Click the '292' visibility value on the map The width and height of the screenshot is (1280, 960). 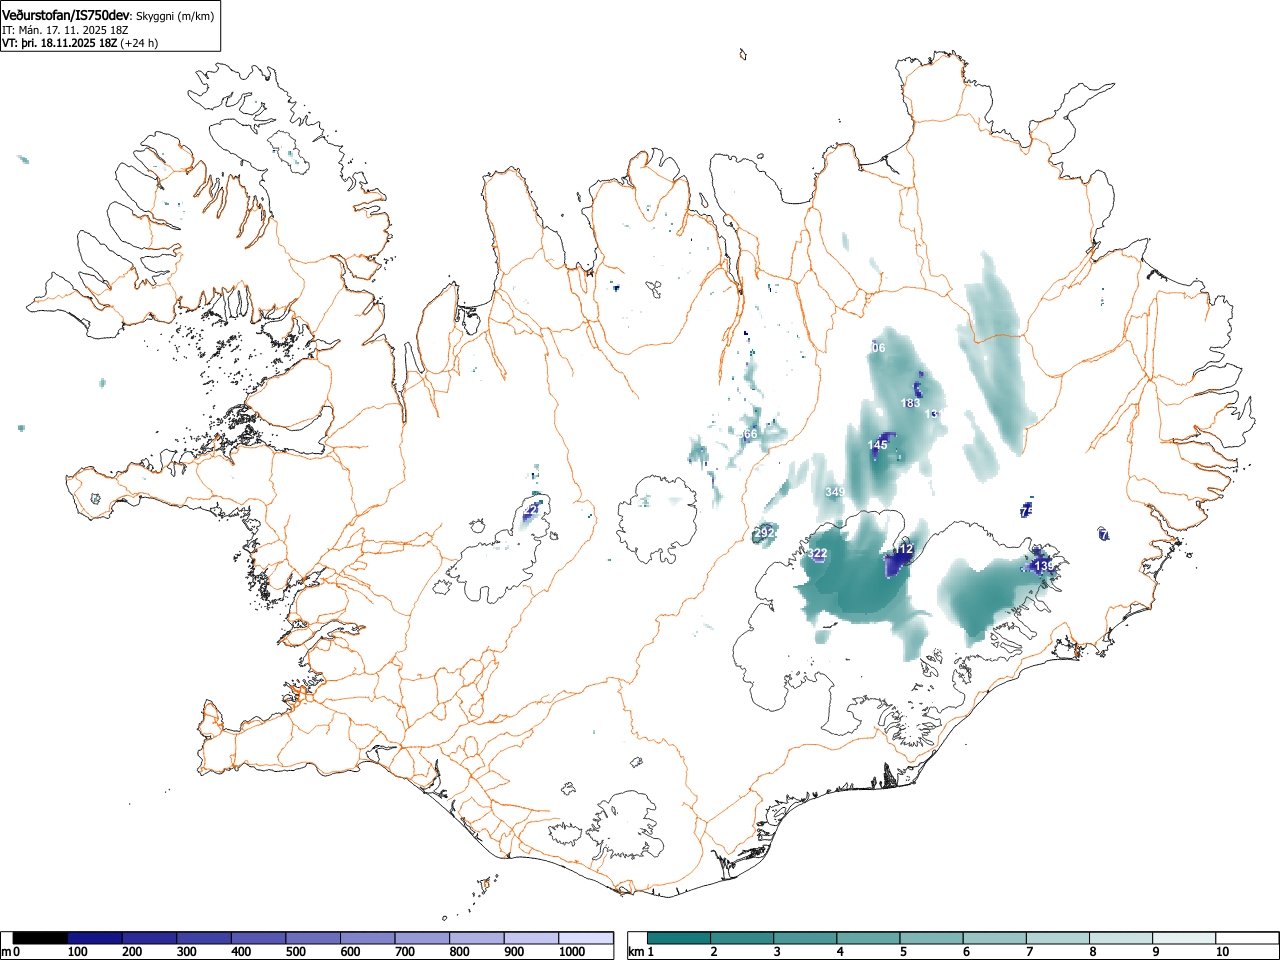click(765, 533)
